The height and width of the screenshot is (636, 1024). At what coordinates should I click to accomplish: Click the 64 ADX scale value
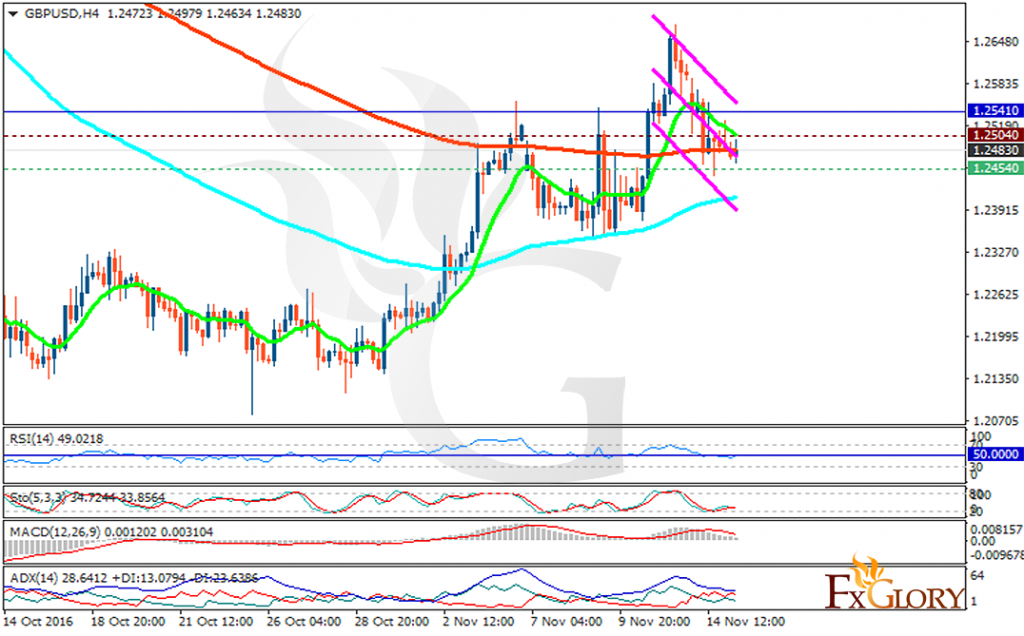(978, 575)
